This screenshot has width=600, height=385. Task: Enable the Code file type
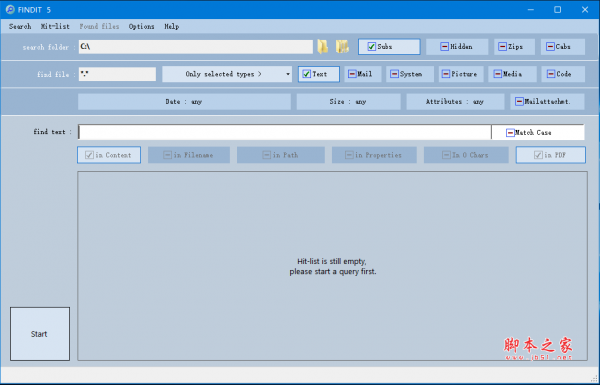(x=563, y=74)
